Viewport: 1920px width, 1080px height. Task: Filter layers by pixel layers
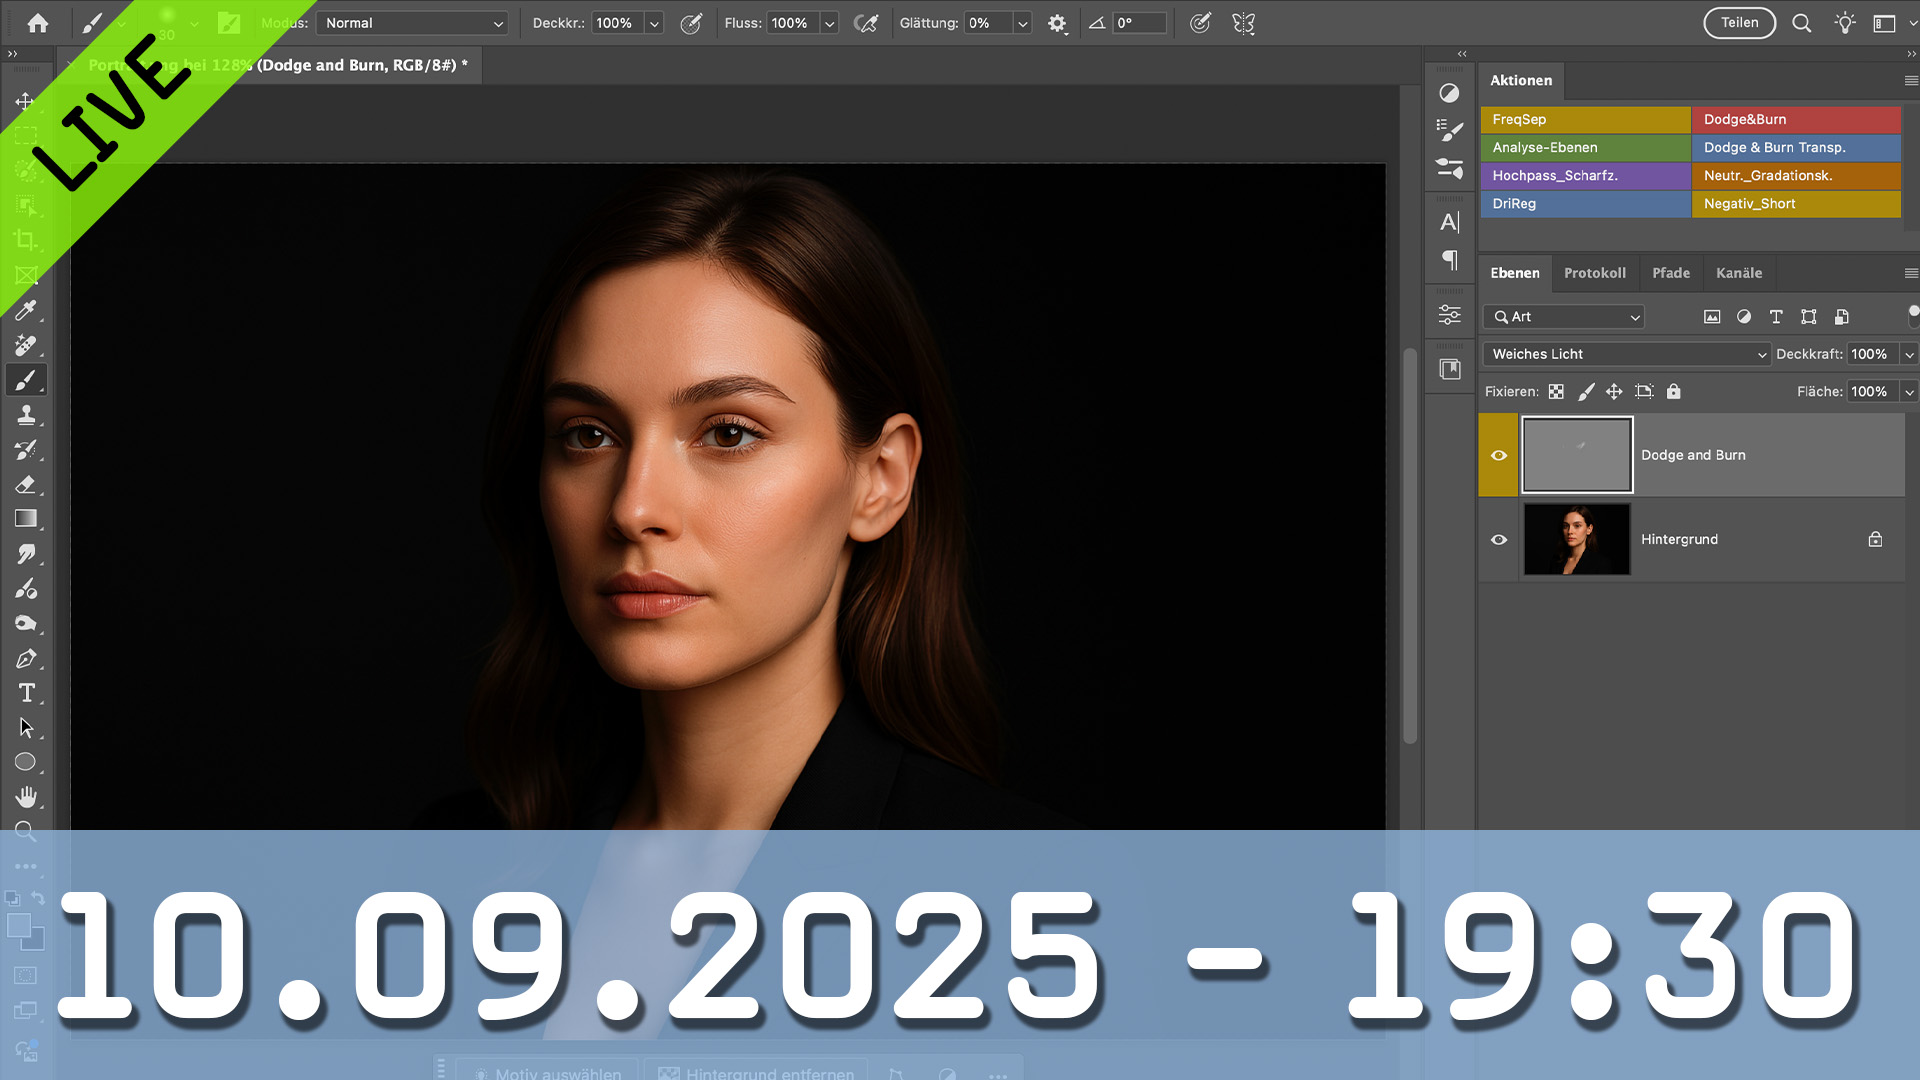click(x=1712, y=317)
